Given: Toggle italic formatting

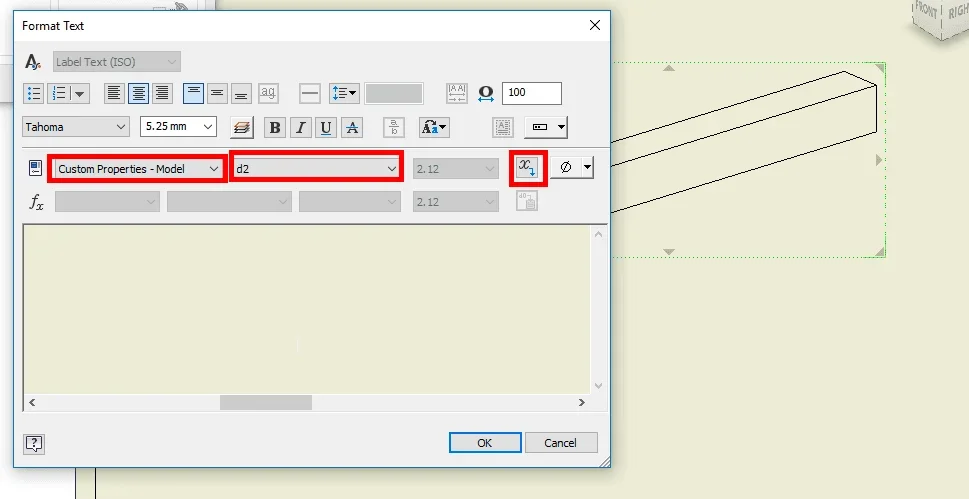Looking at the screenshot, I should pyautogui.click(x=300, y=128).
